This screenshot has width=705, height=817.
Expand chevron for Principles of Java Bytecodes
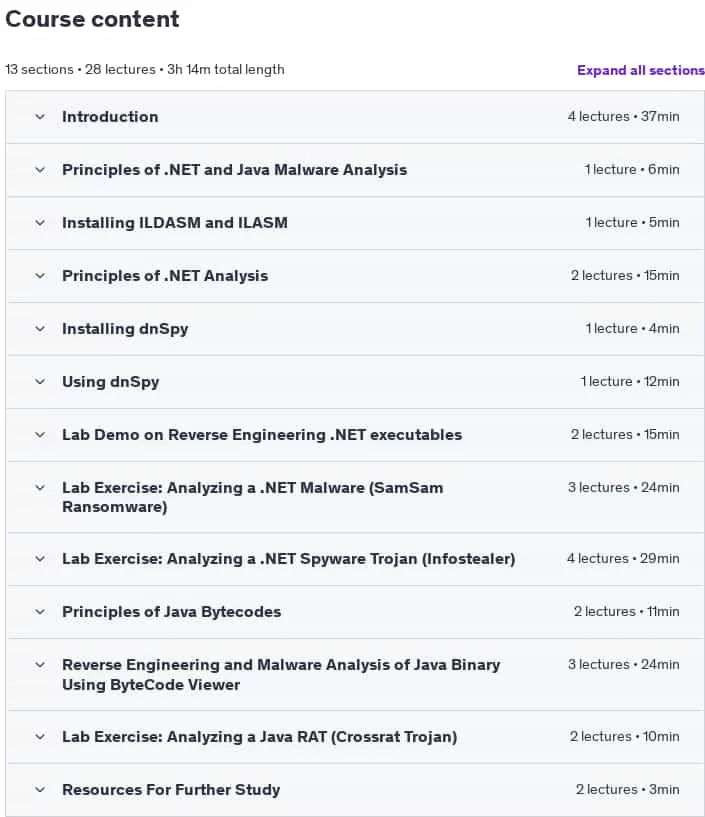[40, 612]
